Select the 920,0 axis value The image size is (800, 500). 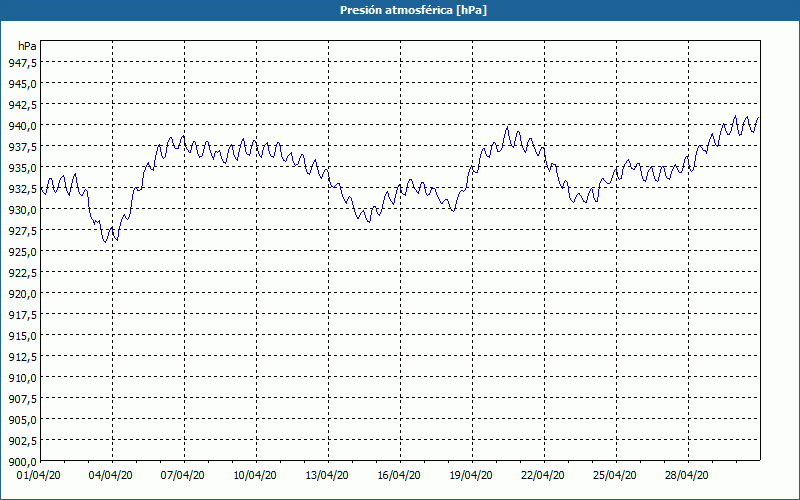(22, 294)
